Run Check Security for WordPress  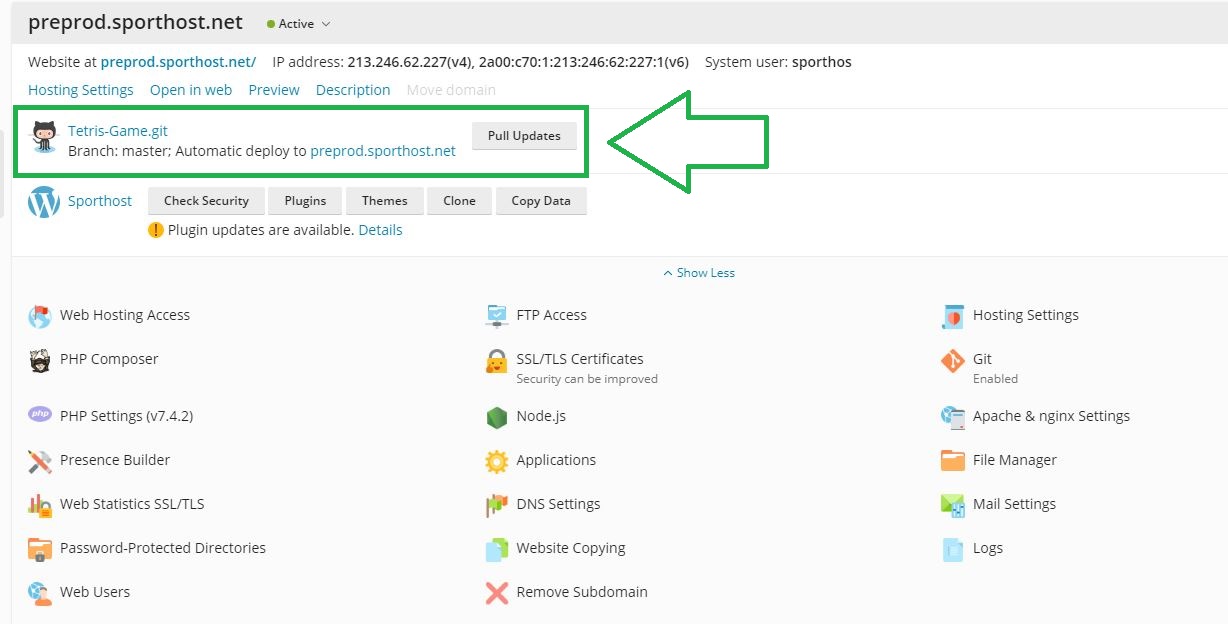[206, 201]
